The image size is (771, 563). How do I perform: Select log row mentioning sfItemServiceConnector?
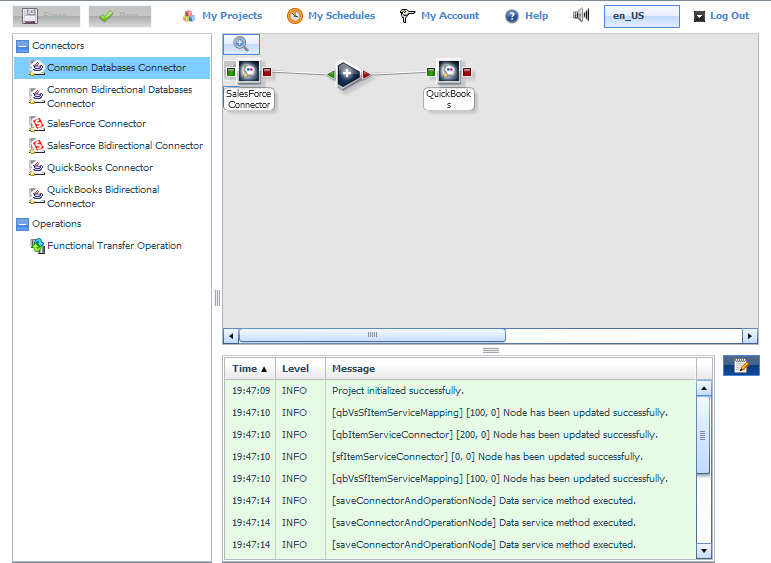(x=460, y=457)
